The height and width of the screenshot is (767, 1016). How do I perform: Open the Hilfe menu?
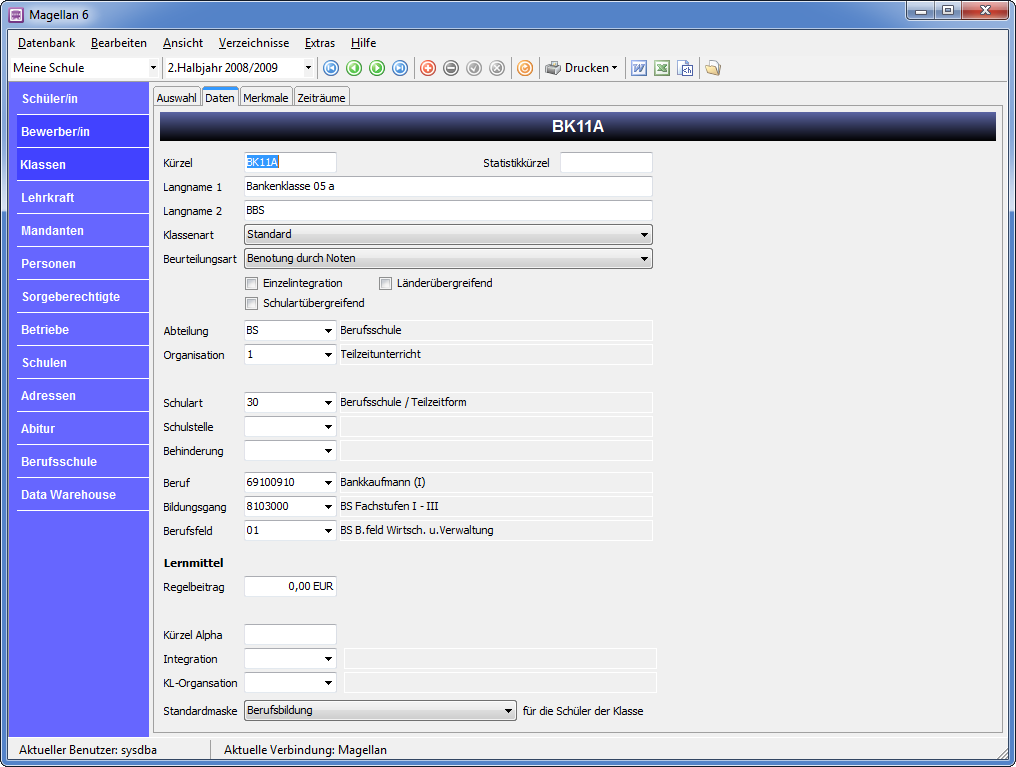click(364, 43)
